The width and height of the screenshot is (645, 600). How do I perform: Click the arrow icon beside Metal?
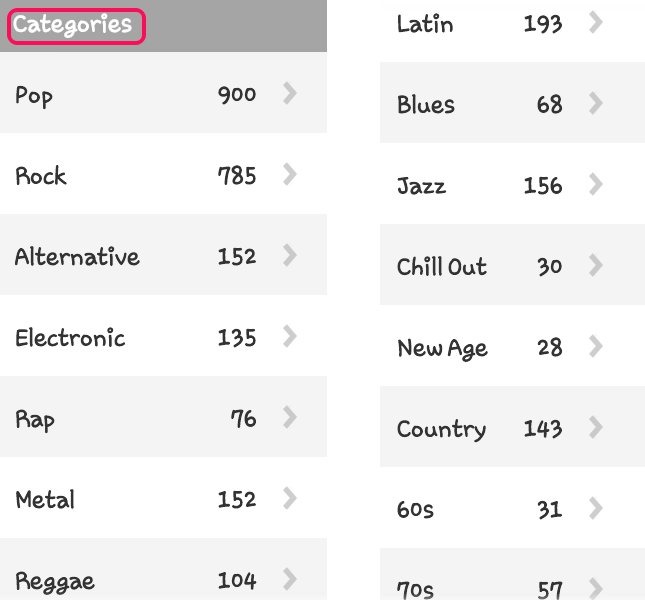click(290, 498)
